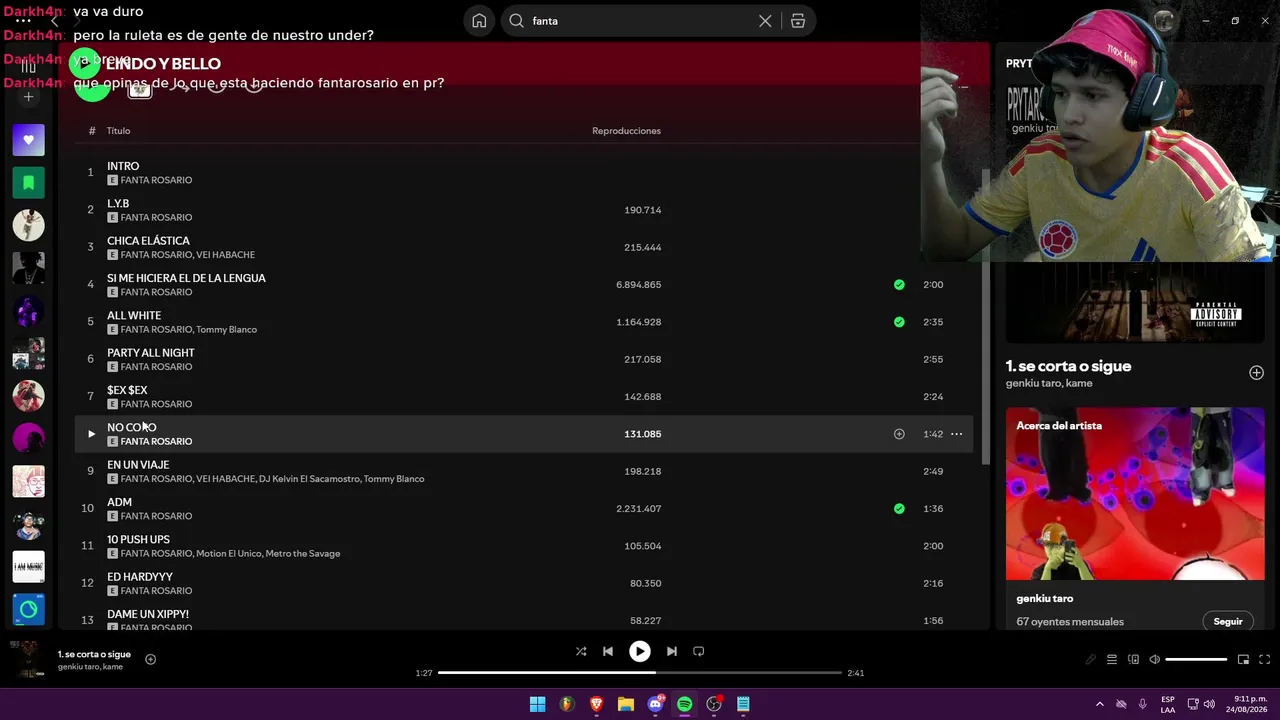Viewport: 1280px width, 720px height.
Task: Click the main Play button in player bar
Action: (640, 652)
